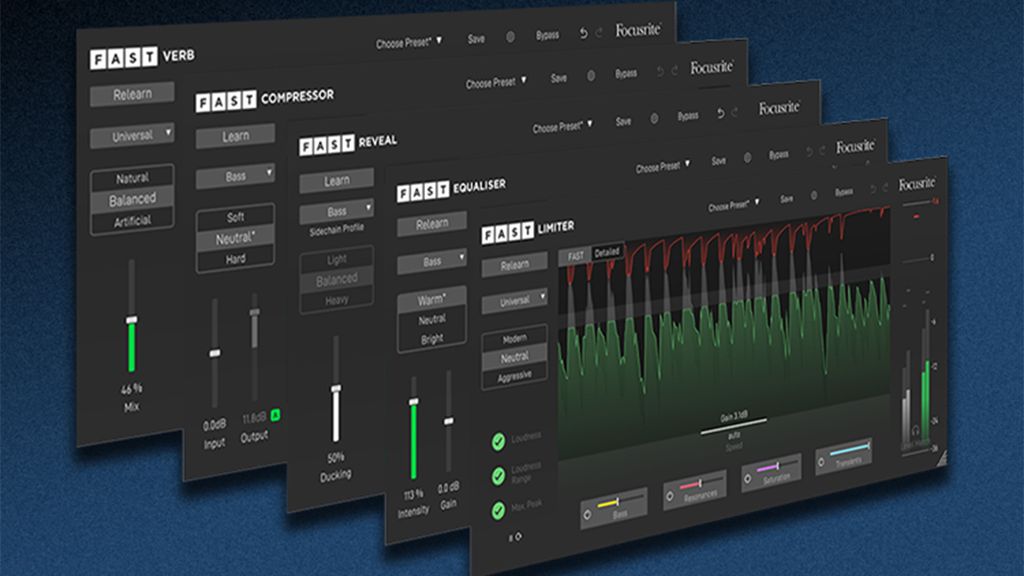Click the Focusrite logo on FAST Verb
The height and width of the screenshot is (576, 1024).
point(639,30)
